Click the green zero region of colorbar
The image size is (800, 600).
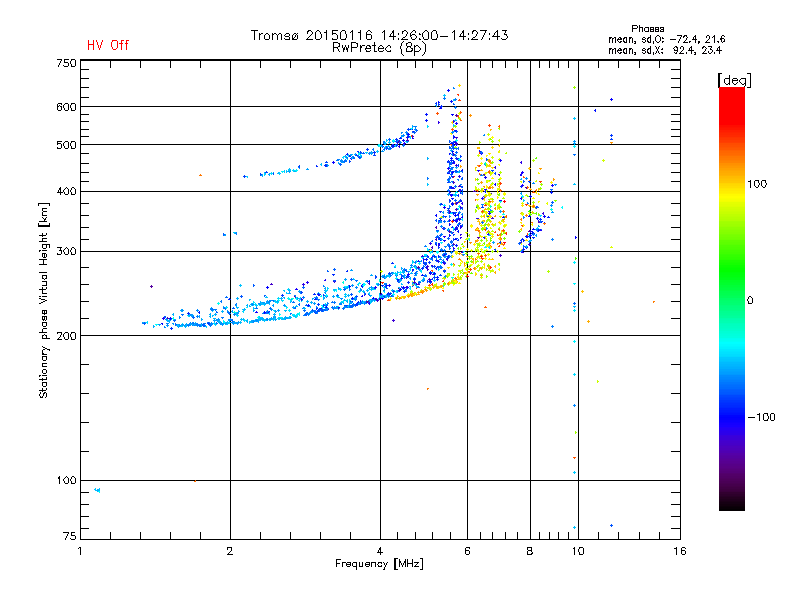tap(732, 299)
